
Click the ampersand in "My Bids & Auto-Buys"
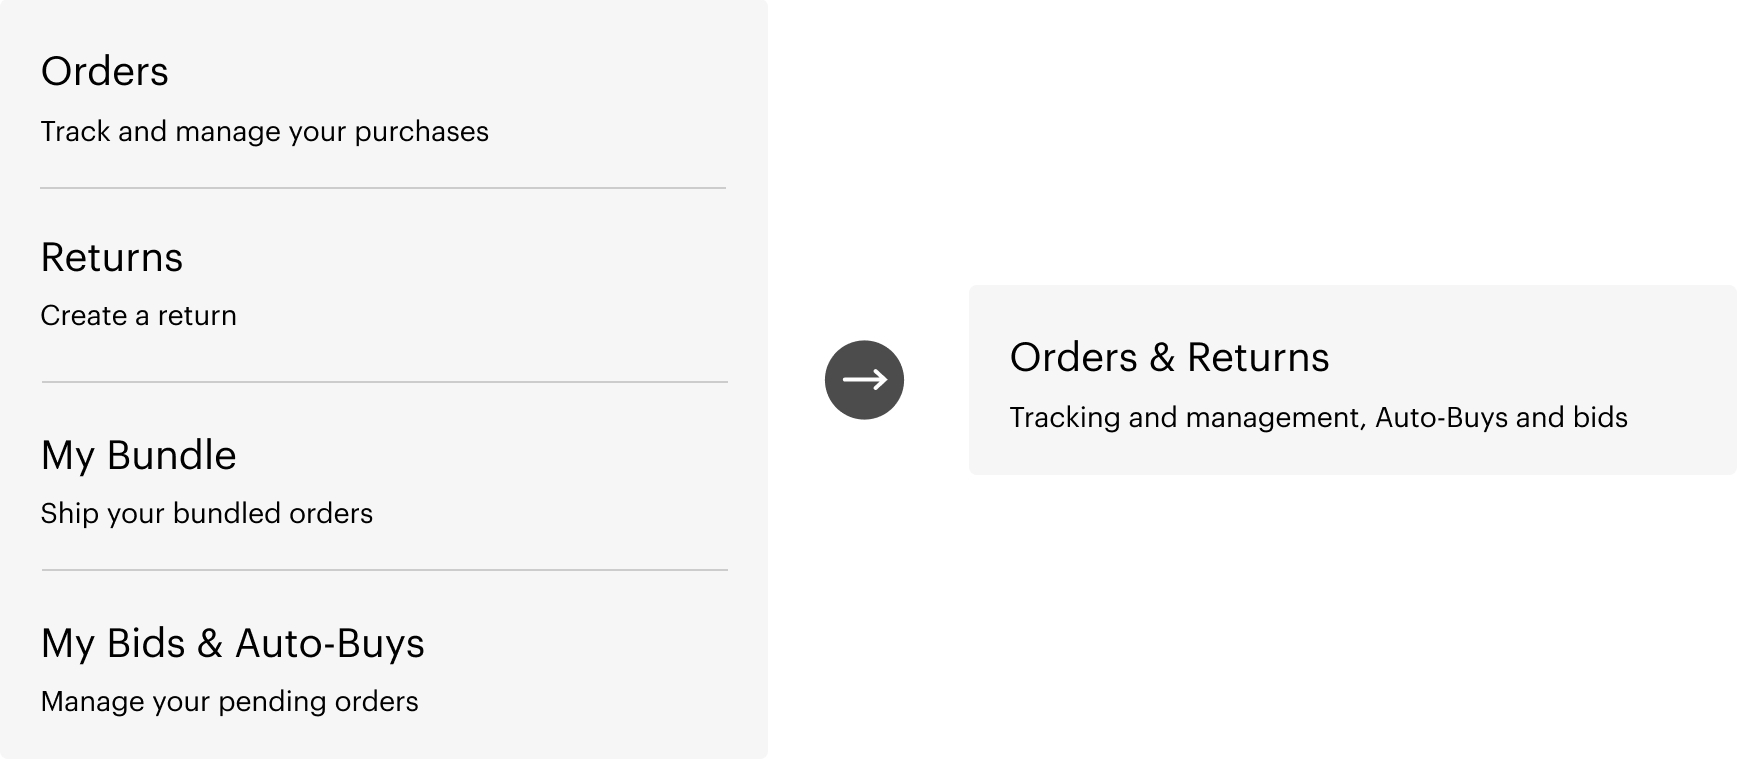209,644
